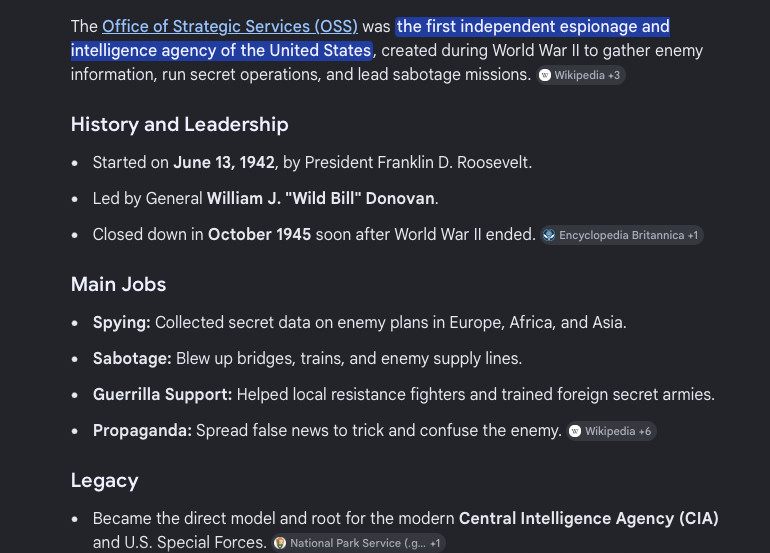Image resolution: width=770 pixels, height=553 pixels.
Task: Open the Wikipedia +3 source chip
Action: [x=581, y=75]
